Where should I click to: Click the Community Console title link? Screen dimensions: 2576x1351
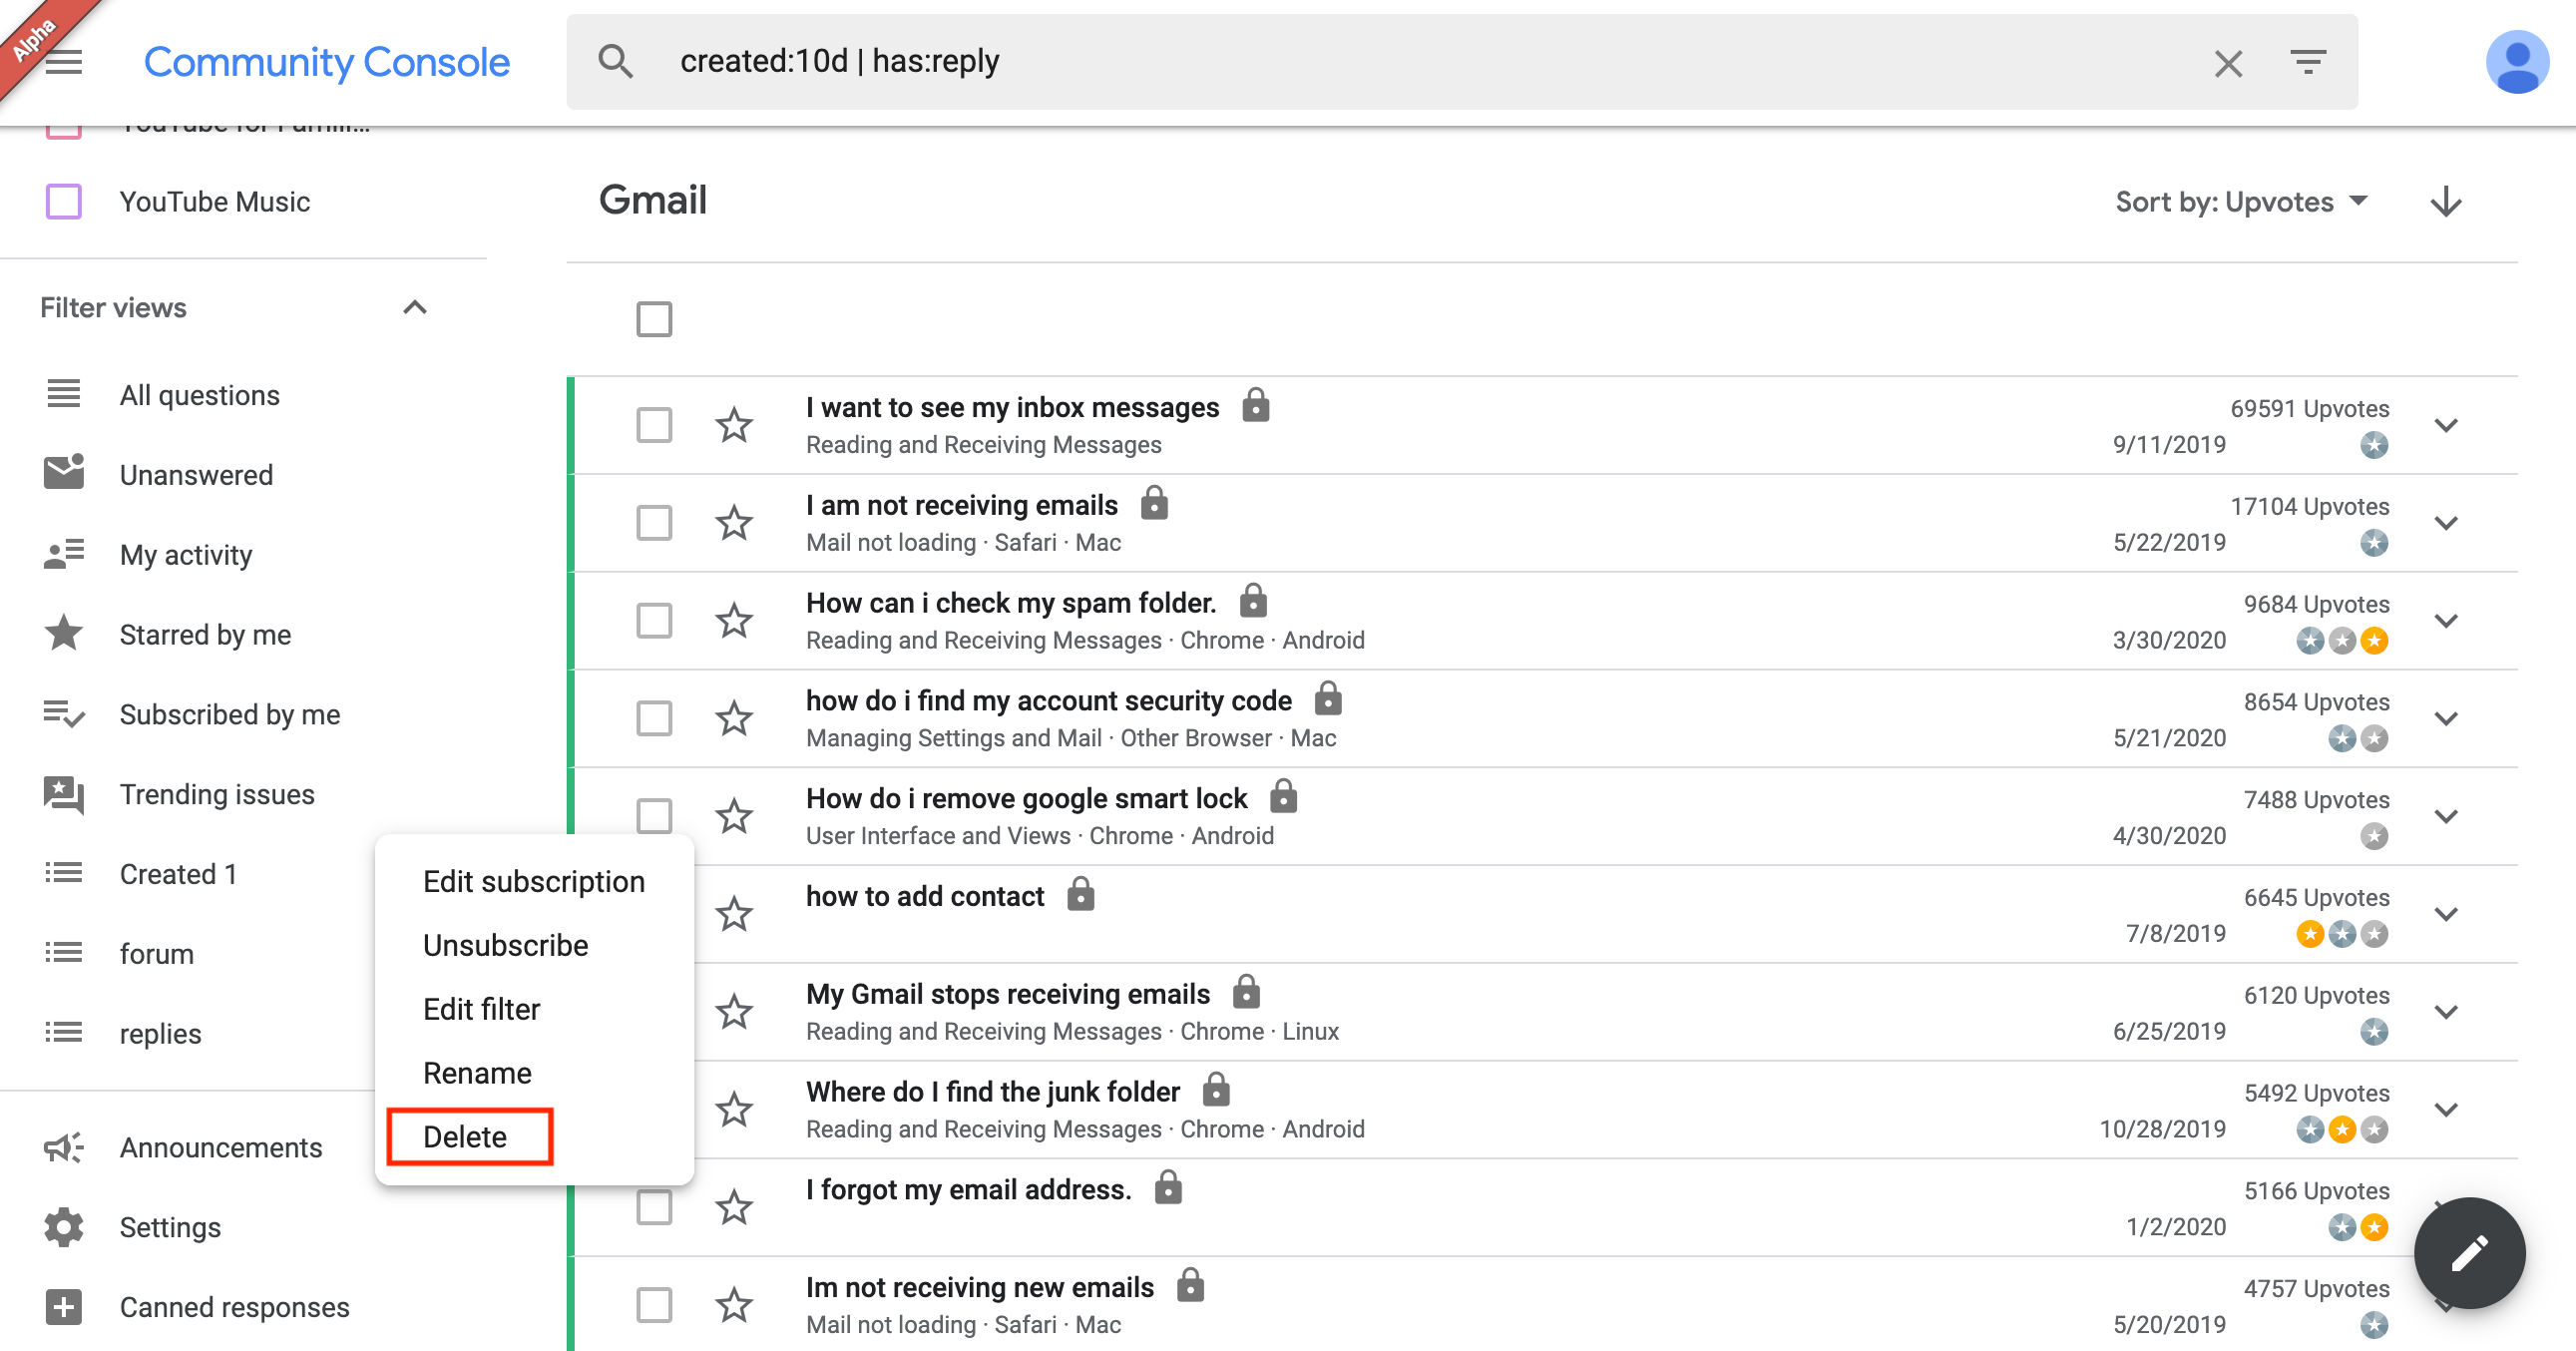326,62
